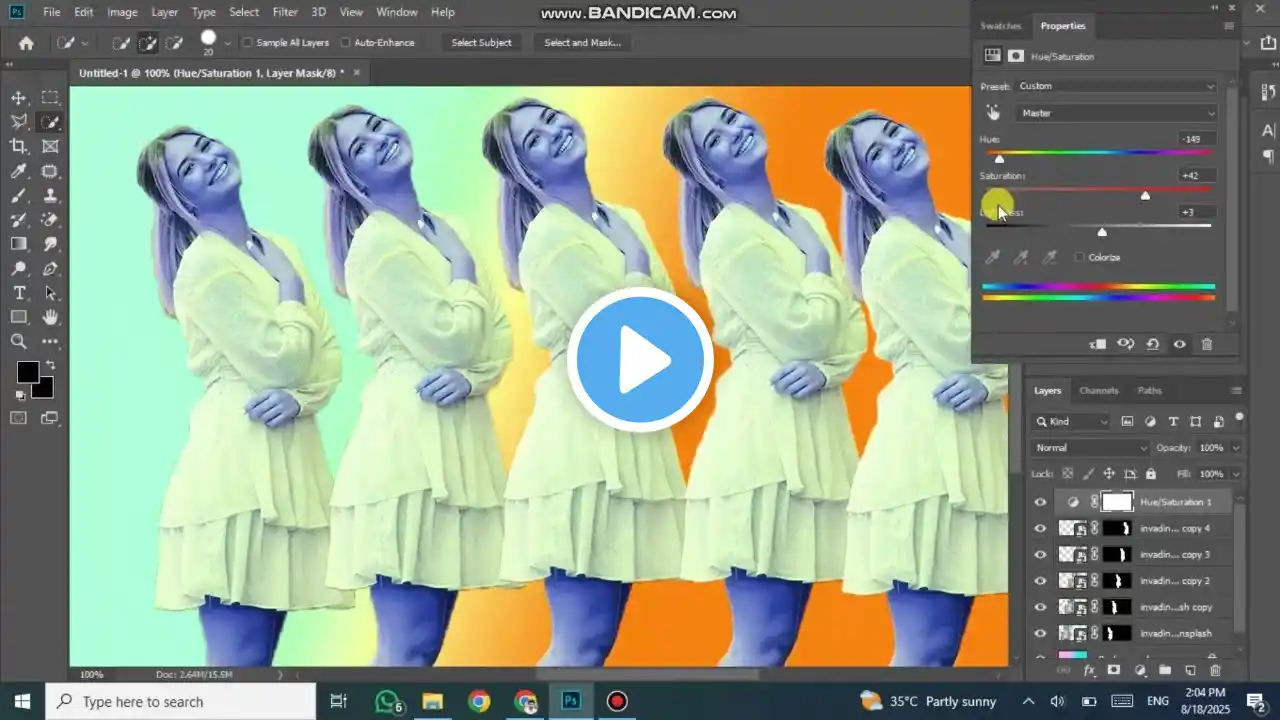Screen dimensions: 1280x720
Task: Open the Preset dropdown in Properties
Action: (x=1115, y=86)
